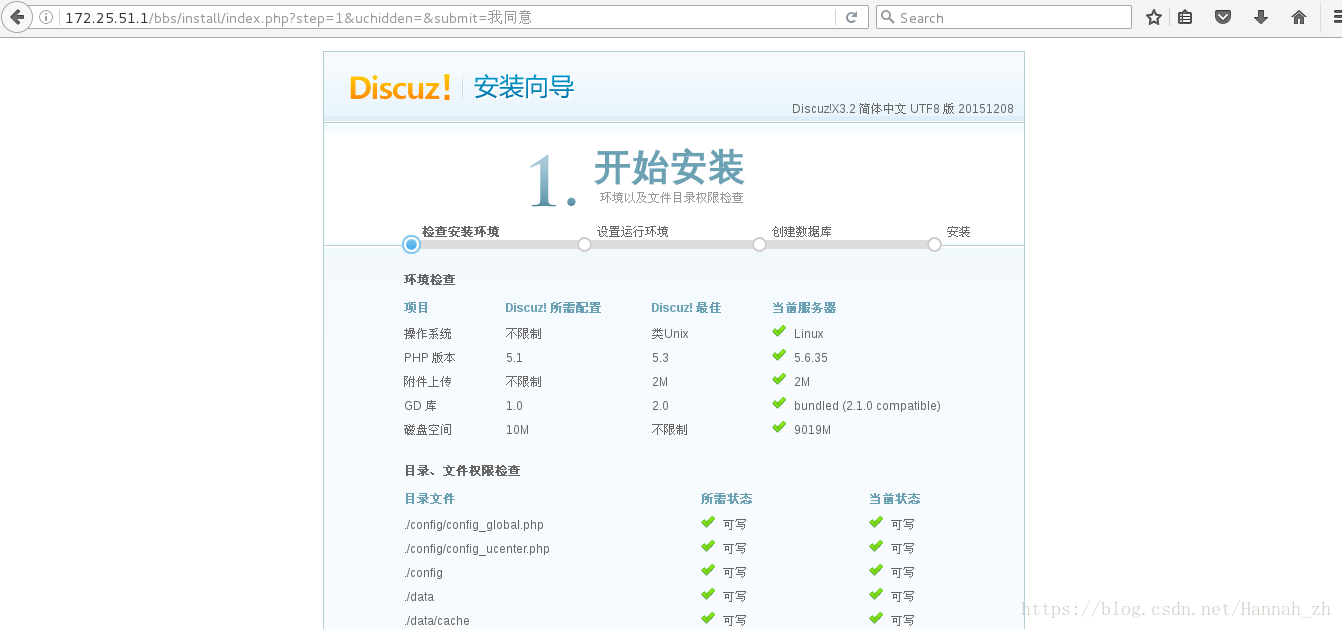The width and height of the screenshot is (1342, 629).
Task: Show bookmarks list icon
Action: coord(1185,17)
